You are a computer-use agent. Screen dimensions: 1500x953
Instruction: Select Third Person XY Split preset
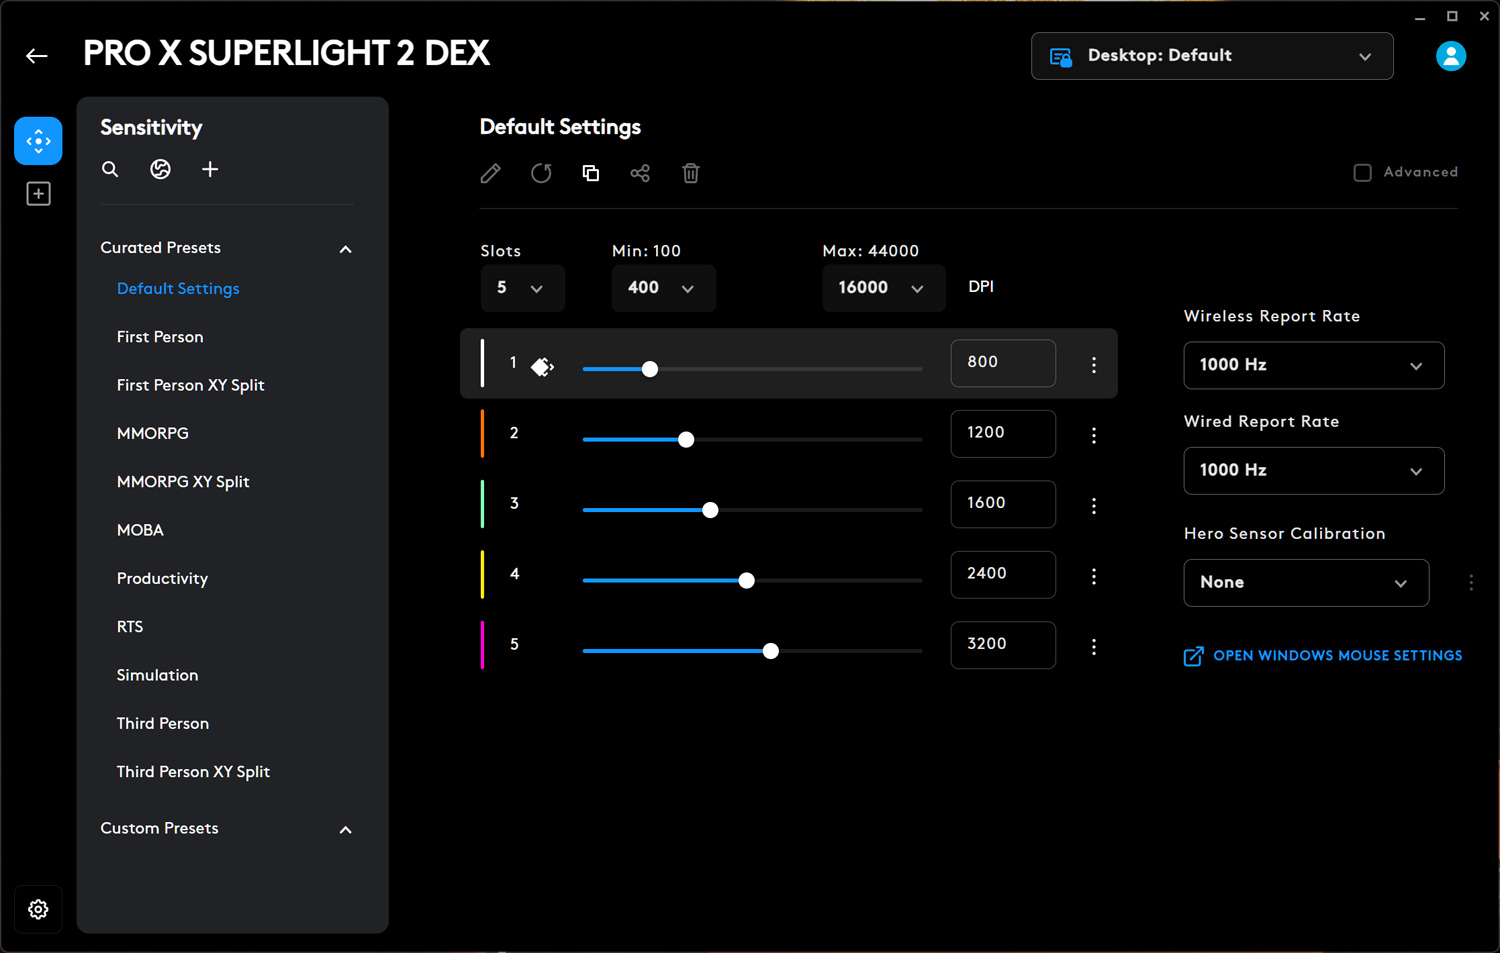(193, 772)
